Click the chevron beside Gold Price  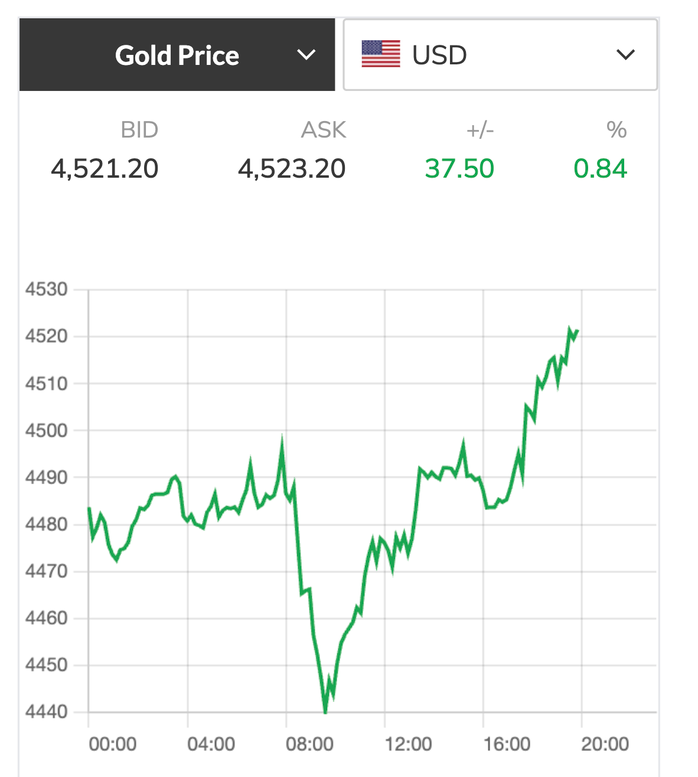coord(307,55)
